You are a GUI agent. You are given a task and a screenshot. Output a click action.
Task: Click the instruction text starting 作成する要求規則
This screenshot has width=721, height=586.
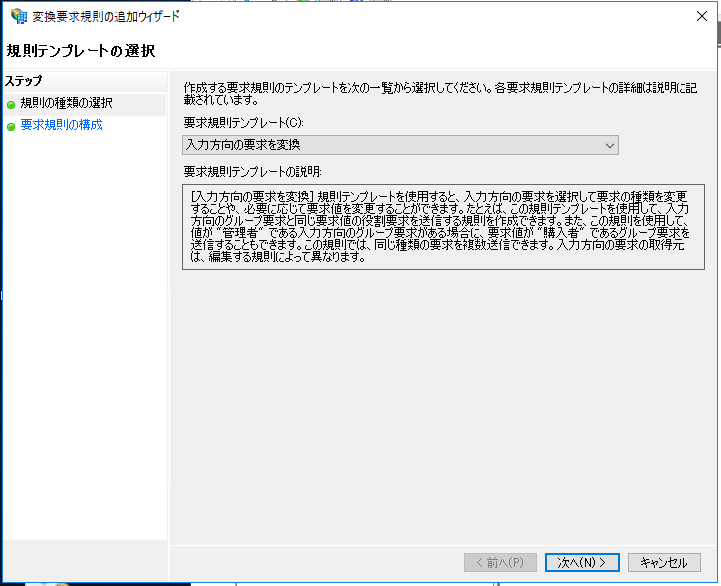click(x=440, y=93)
